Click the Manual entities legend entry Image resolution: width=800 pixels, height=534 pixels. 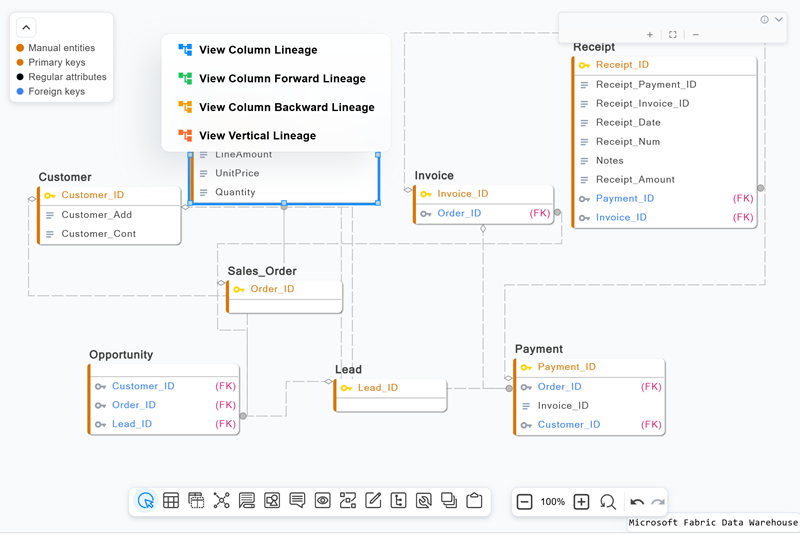(56, 47)
